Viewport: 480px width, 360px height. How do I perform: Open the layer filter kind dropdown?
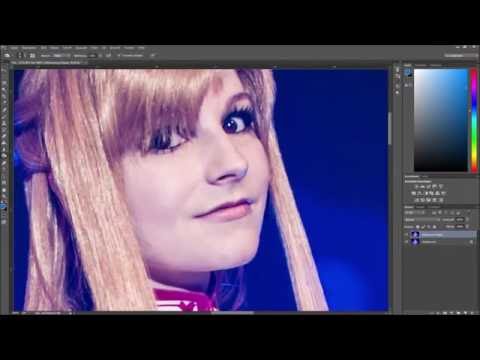(x=414, y=213)
